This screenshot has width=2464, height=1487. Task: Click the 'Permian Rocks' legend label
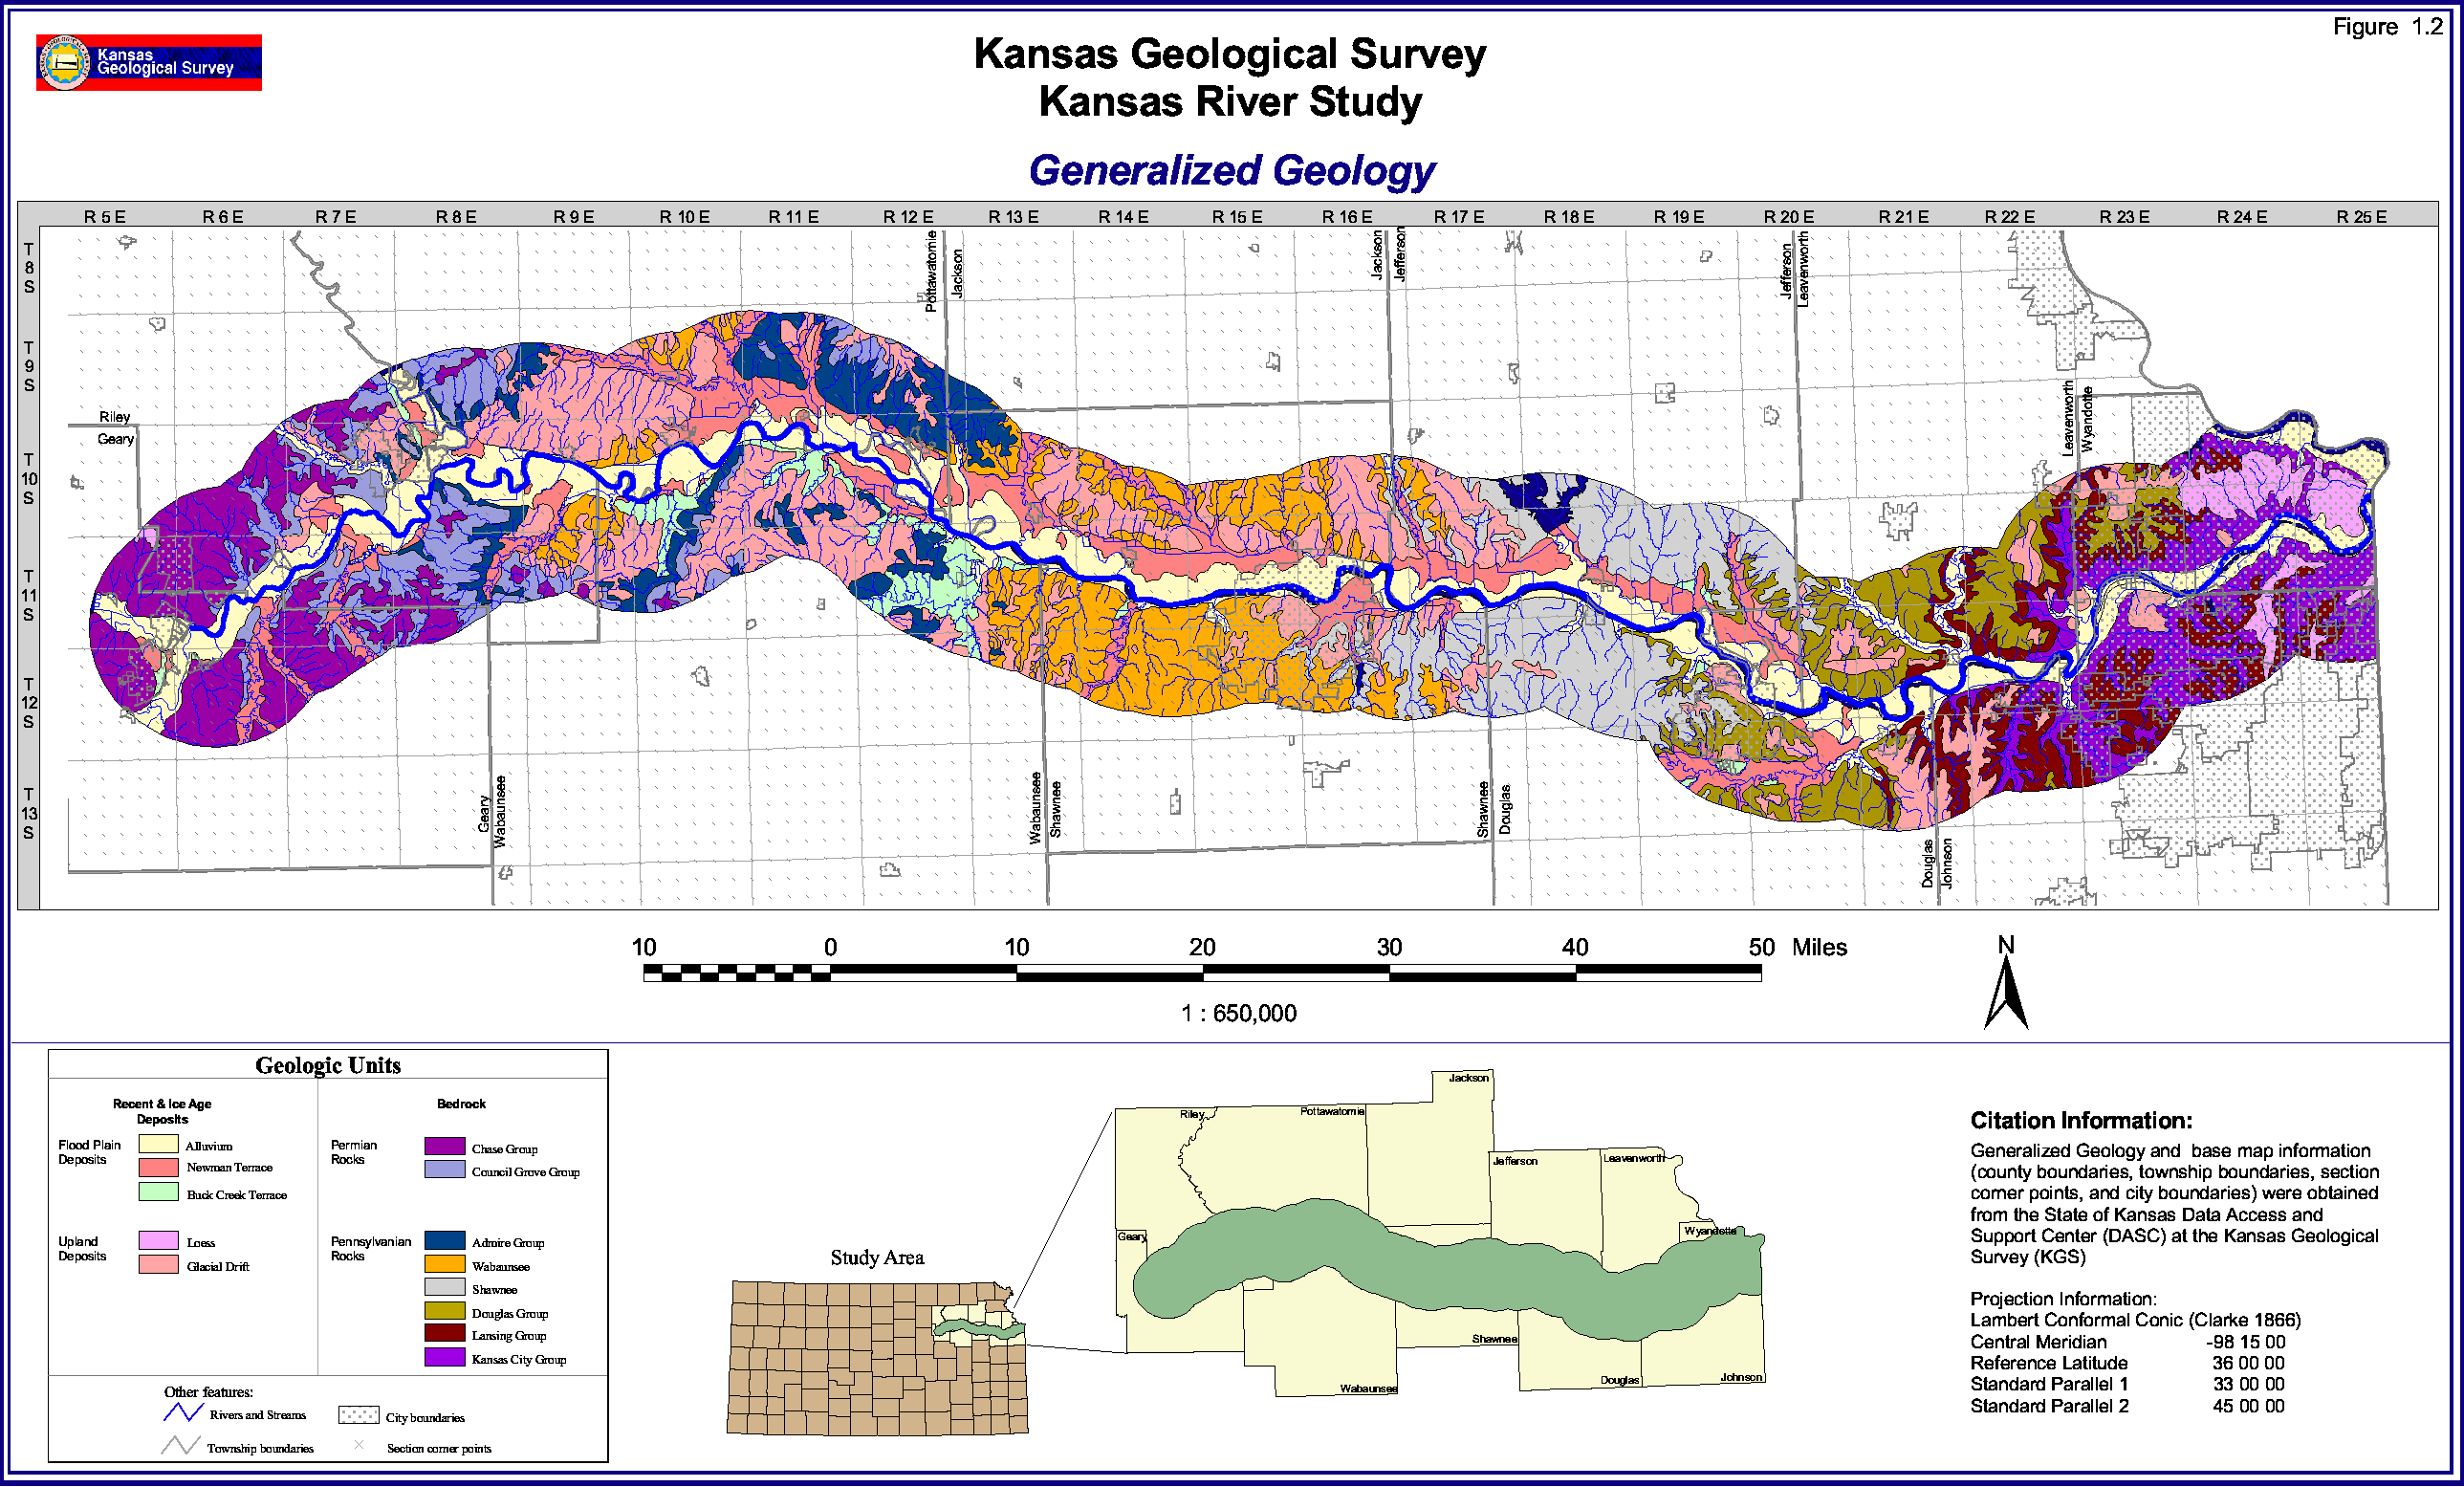pos(354,1152)
